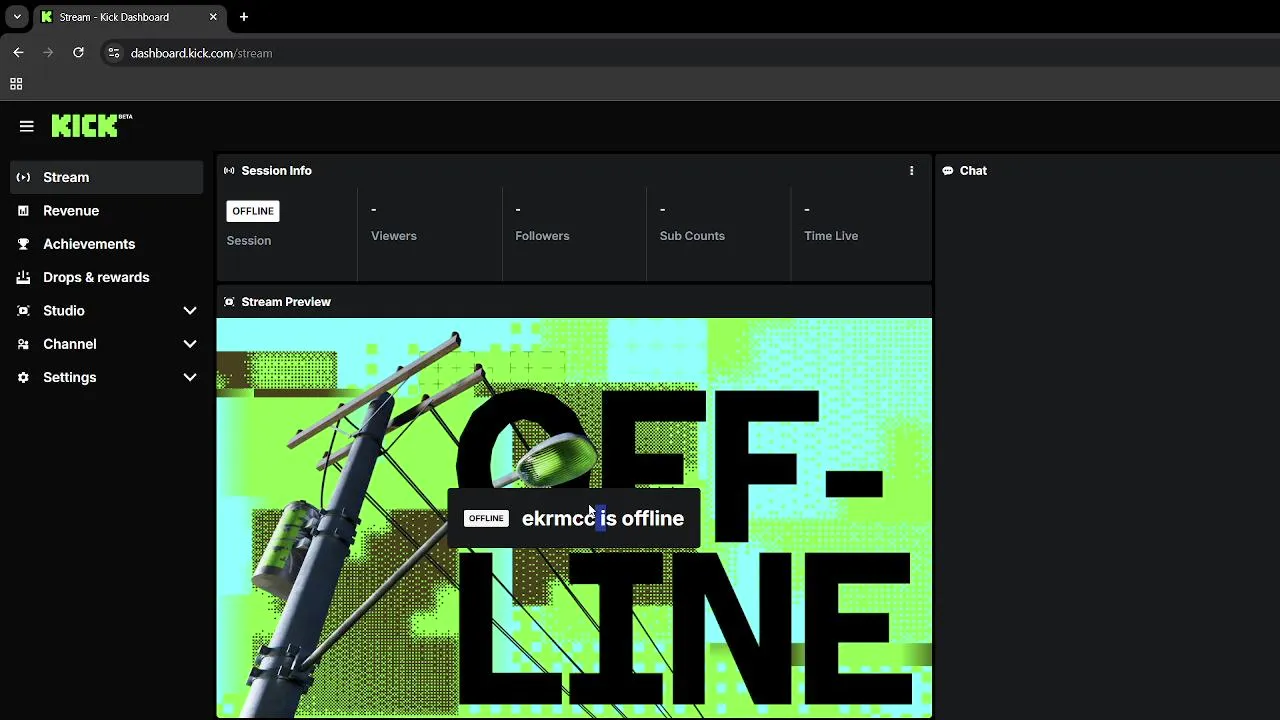The height and width of the screenshot is (720, 1280).
Task: Click the address bar URL
Action: tap(201, 53)
